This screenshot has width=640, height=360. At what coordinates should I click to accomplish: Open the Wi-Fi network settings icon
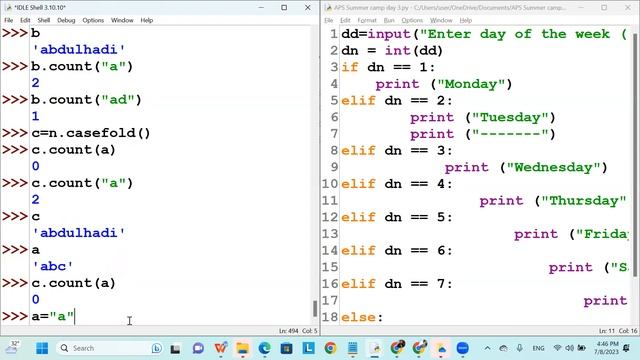557,348
